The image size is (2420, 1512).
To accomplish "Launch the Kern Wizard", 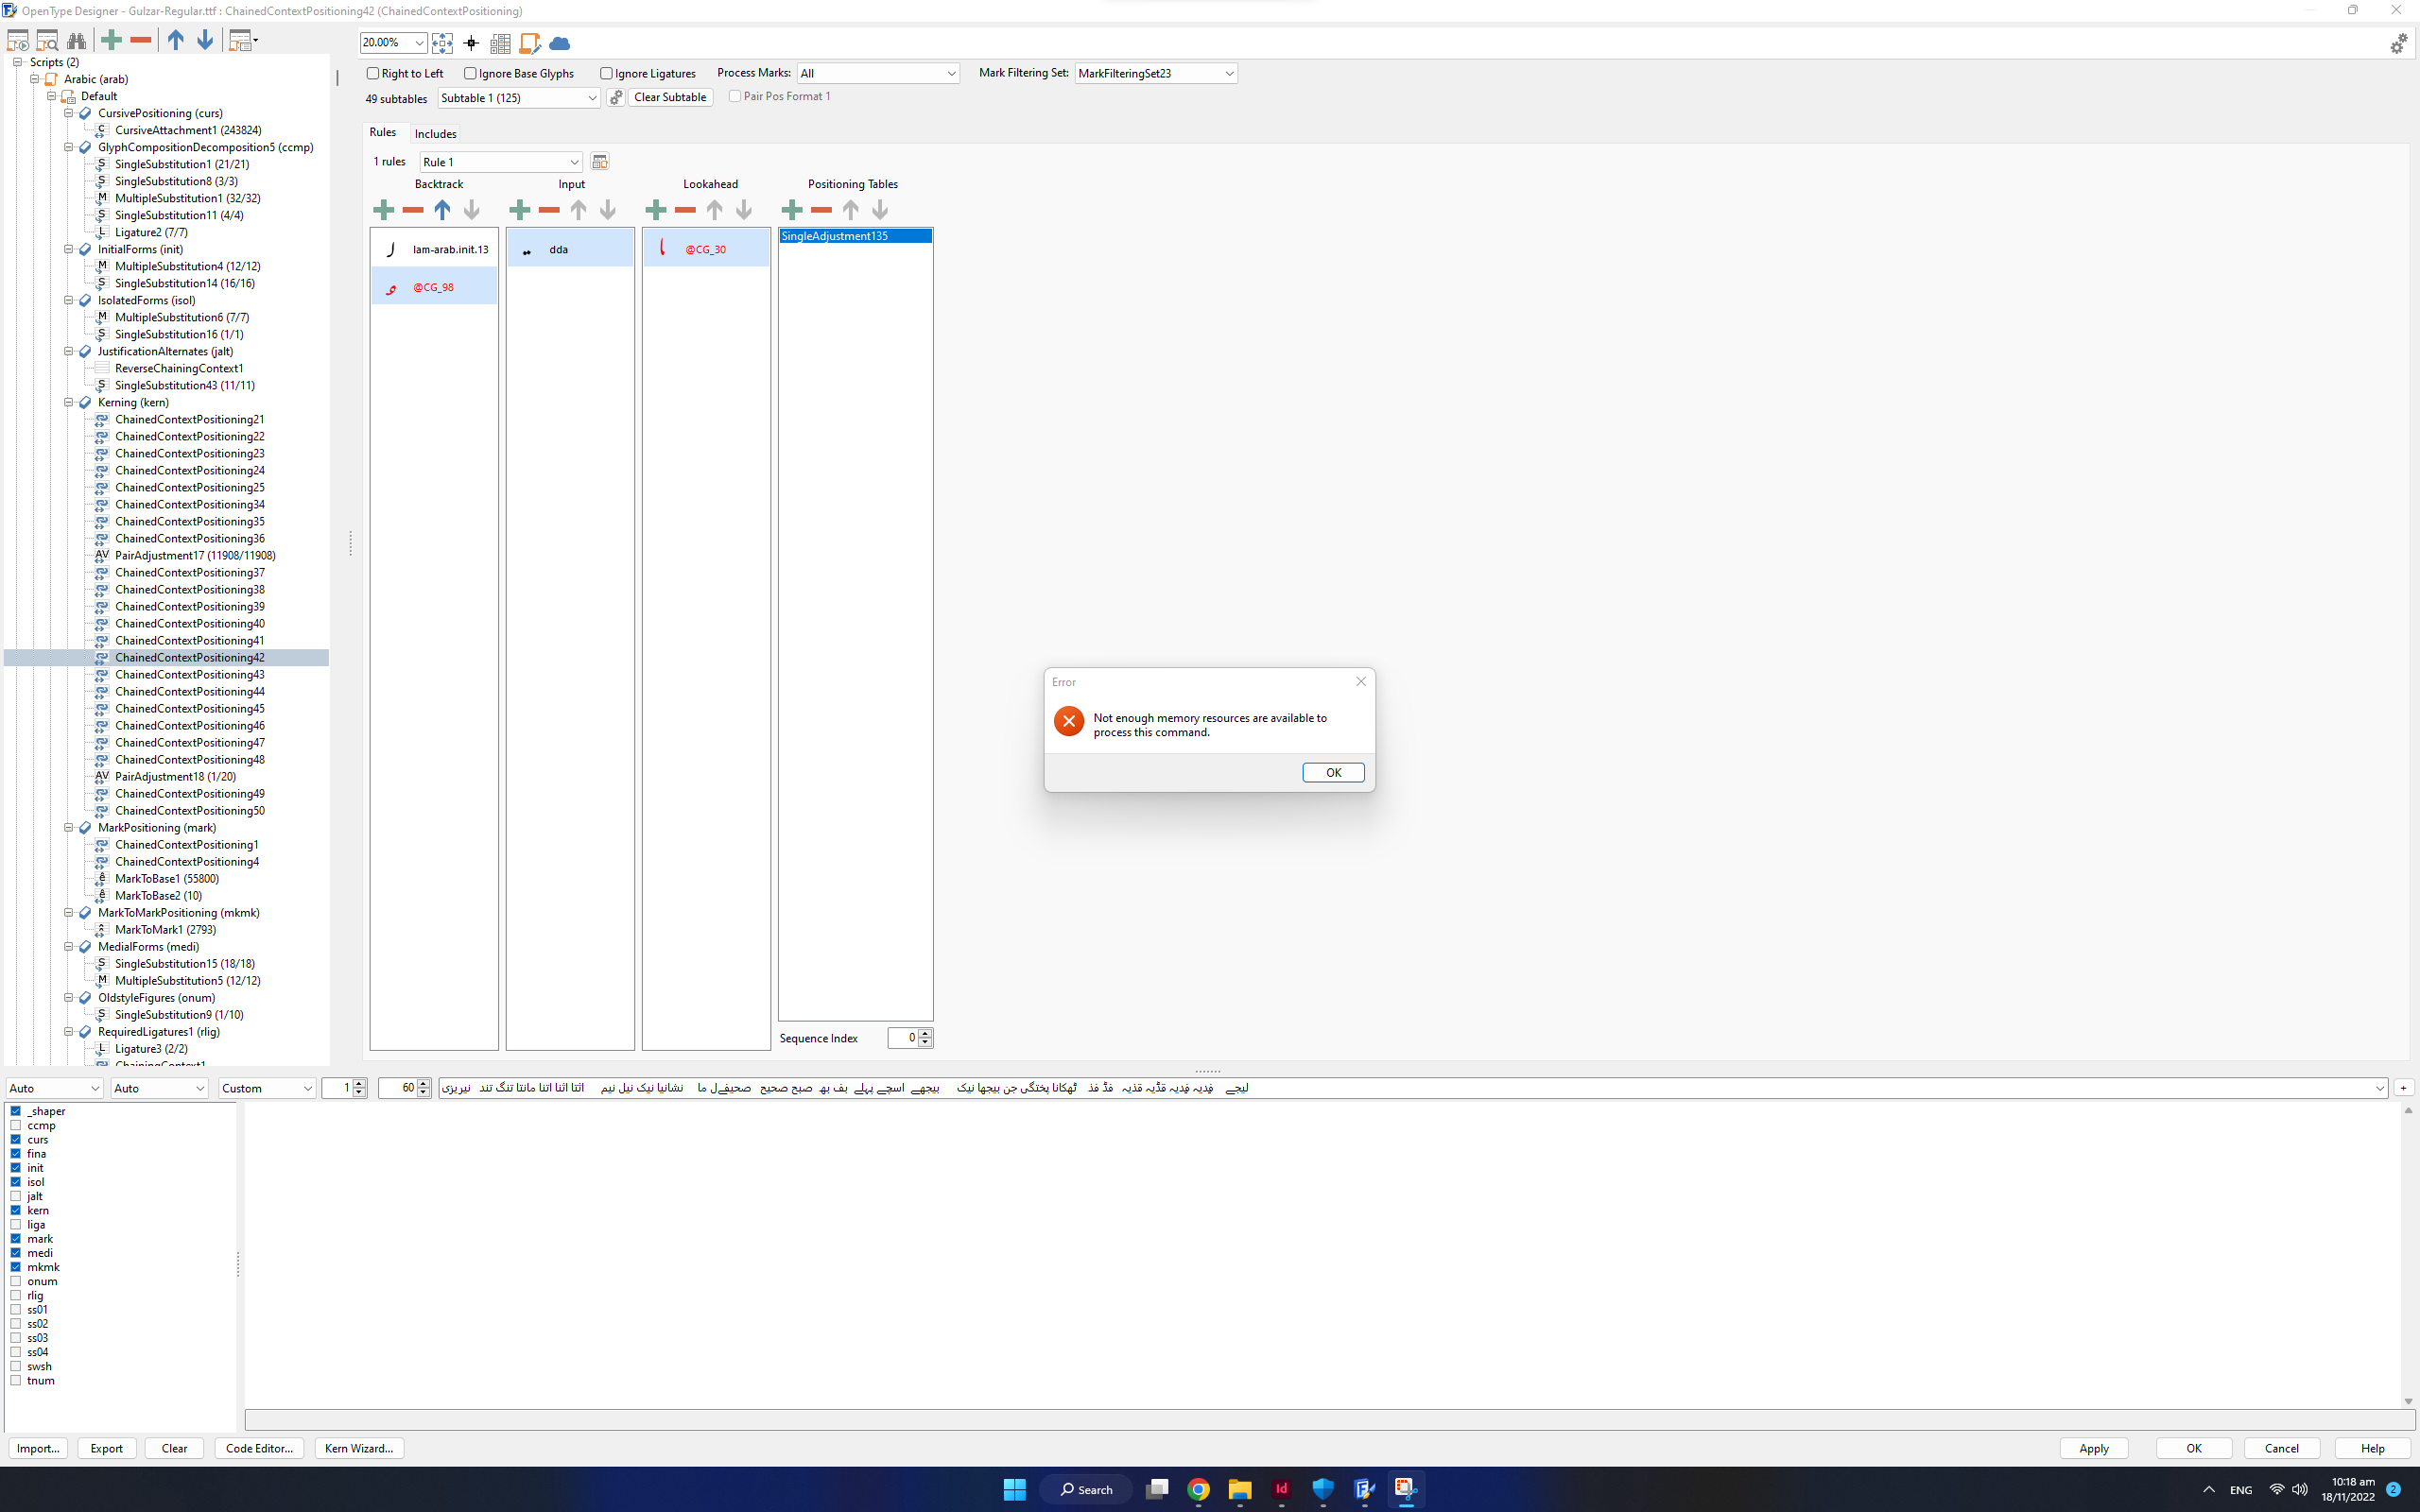I will tap(359, 1448).
